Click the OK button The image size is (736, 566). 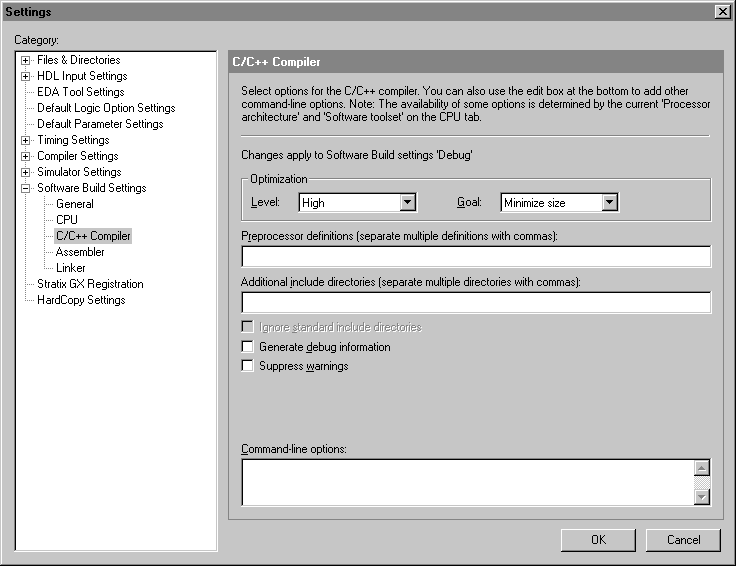(598, 539)
